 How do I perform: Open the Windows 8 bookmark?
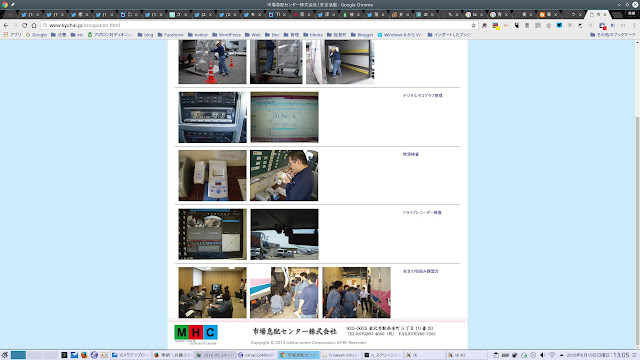pyautogui.click(x=400, y=35)
